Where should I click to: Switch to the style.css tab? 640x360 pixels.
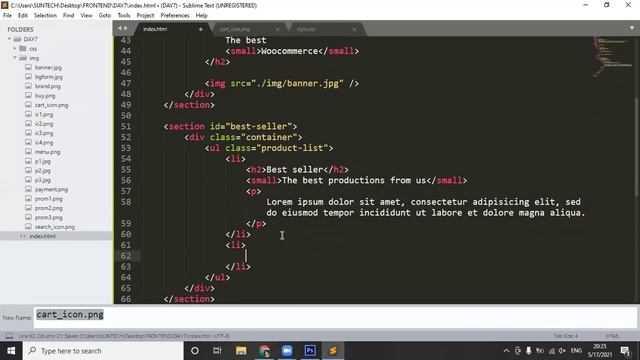coord(306,29)
